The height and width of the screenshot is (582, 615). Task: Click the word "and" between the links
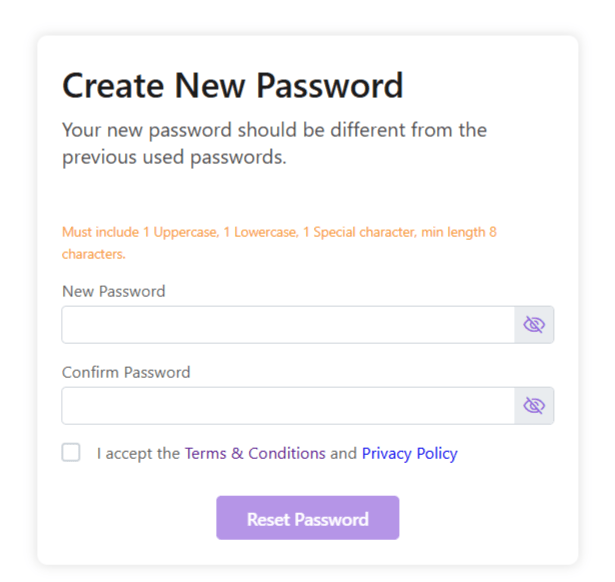point(343,453)
